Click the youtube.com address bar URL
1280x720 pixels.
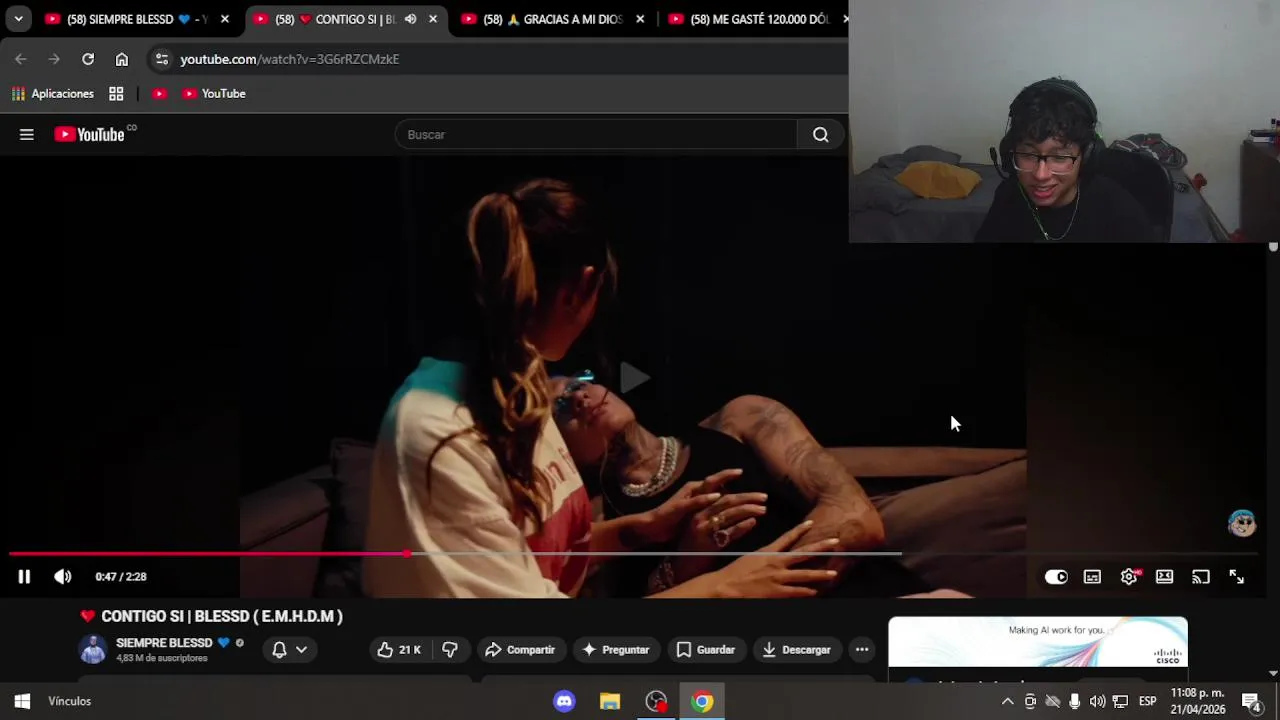click(x=289, y=59)
